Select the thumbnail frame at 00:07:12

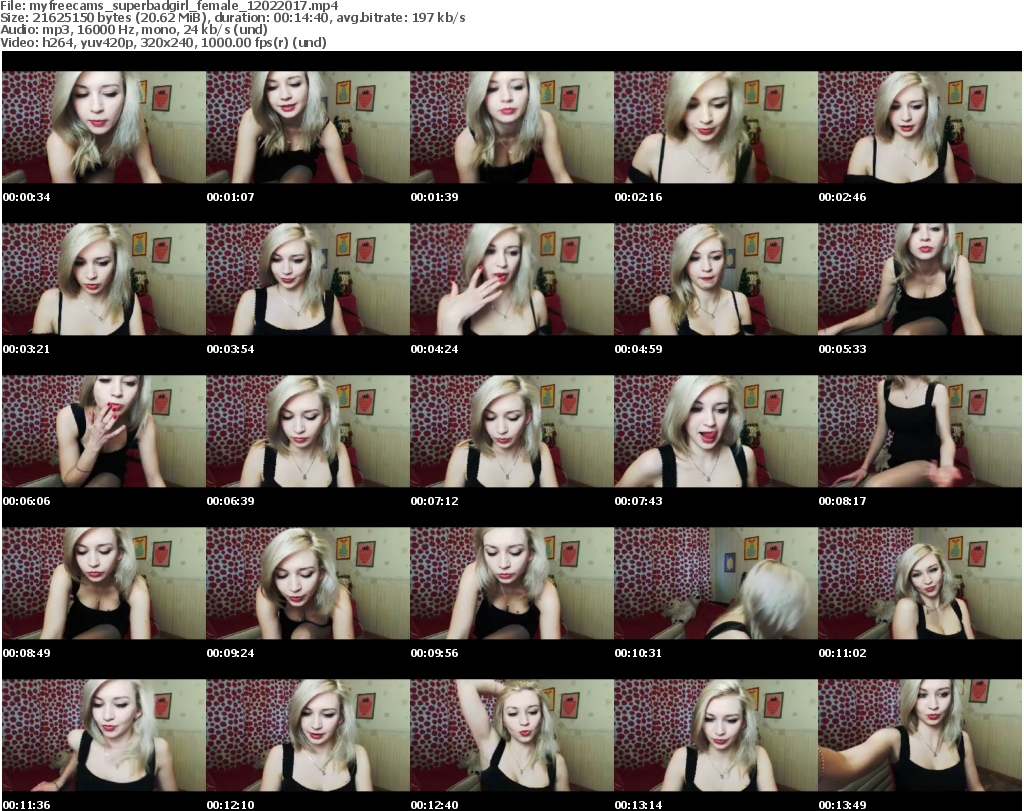(x=512, y=431)
